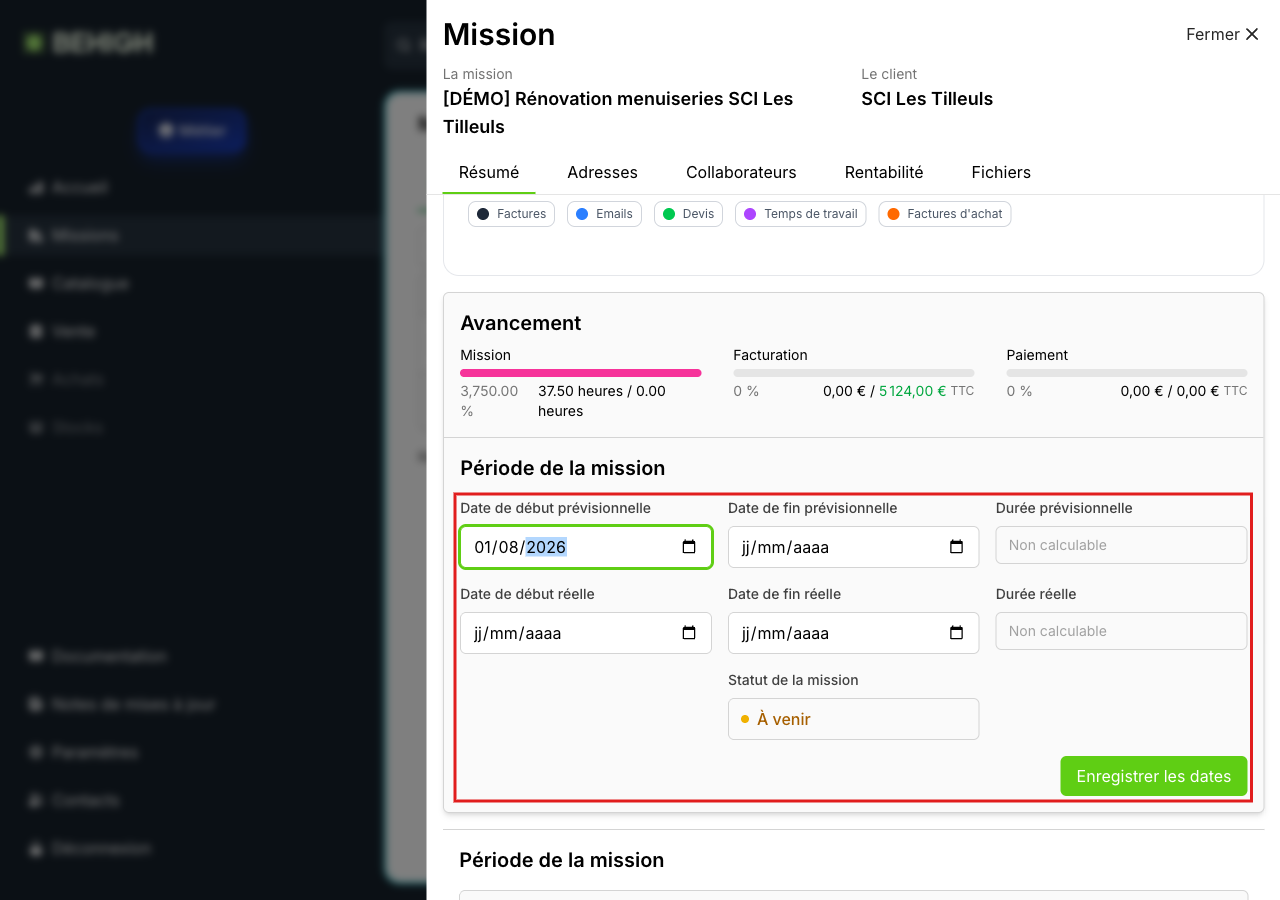Image resolution: width=1280 pixels, height=900 pixels.
Task: Open the Adresses tab
Action: coord(602,172)
